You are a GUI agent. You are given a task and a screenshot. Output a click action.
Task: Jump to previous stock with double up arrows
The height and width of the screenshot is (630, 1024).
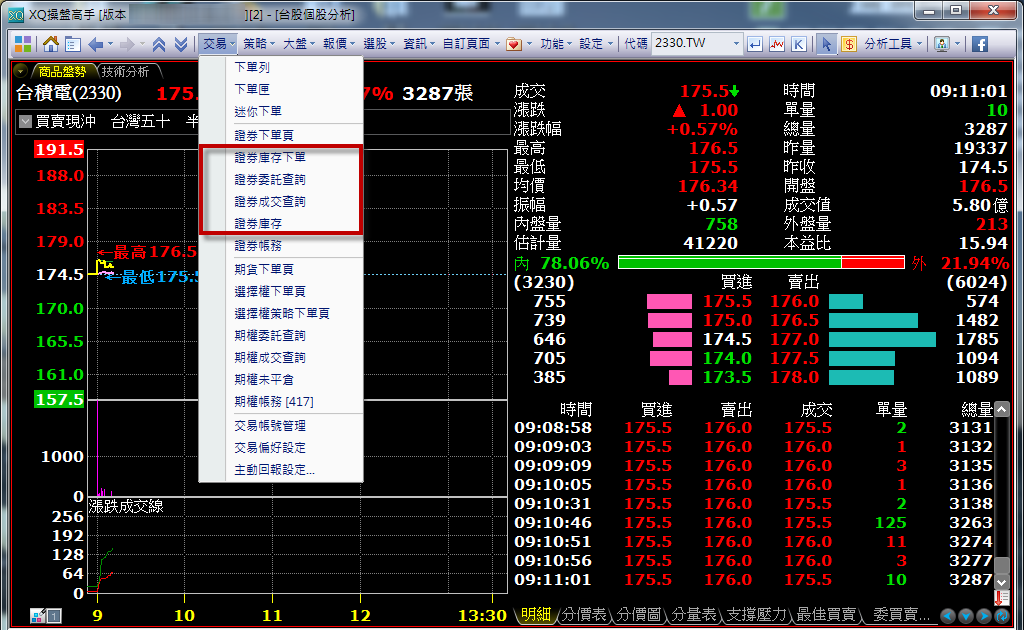(x=159, y=44)
